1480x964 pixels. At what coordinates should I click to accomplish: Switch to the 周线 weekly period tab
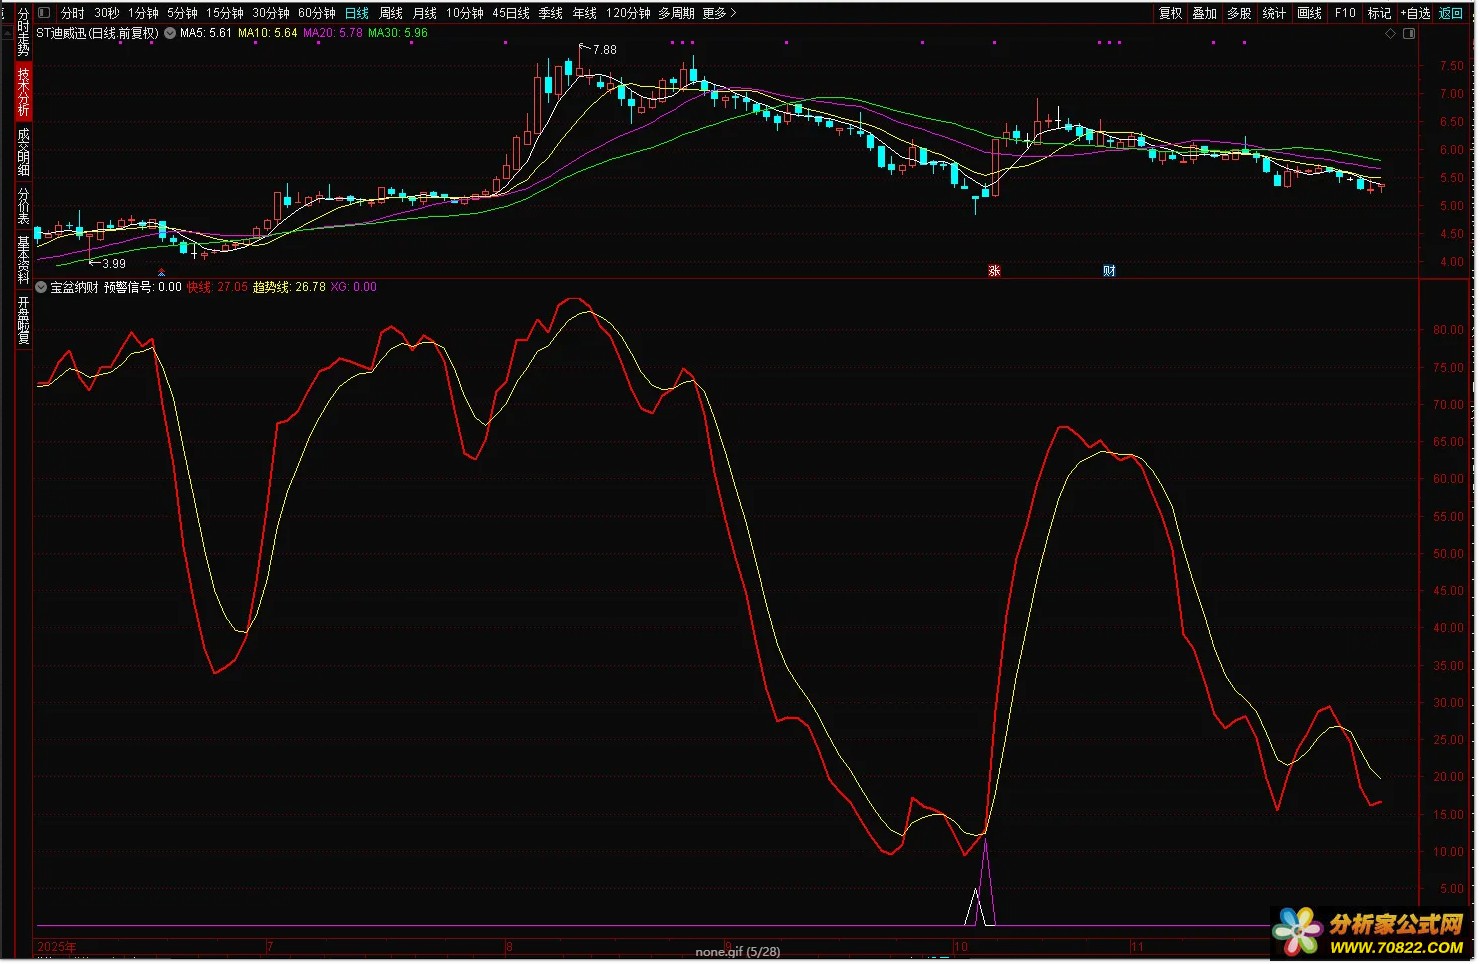[x=391, y=13]
